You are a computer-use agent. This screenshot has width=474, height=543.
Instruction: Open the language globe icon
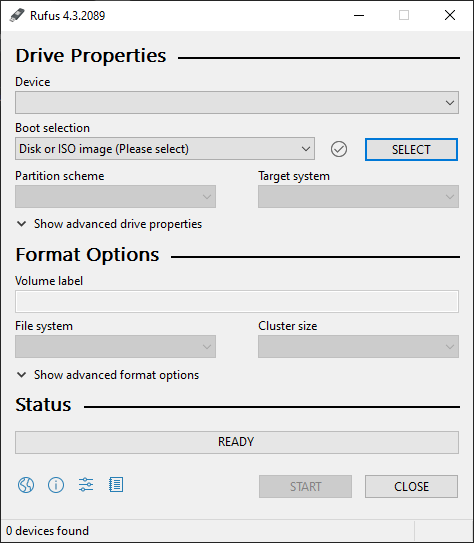[26, 485]
